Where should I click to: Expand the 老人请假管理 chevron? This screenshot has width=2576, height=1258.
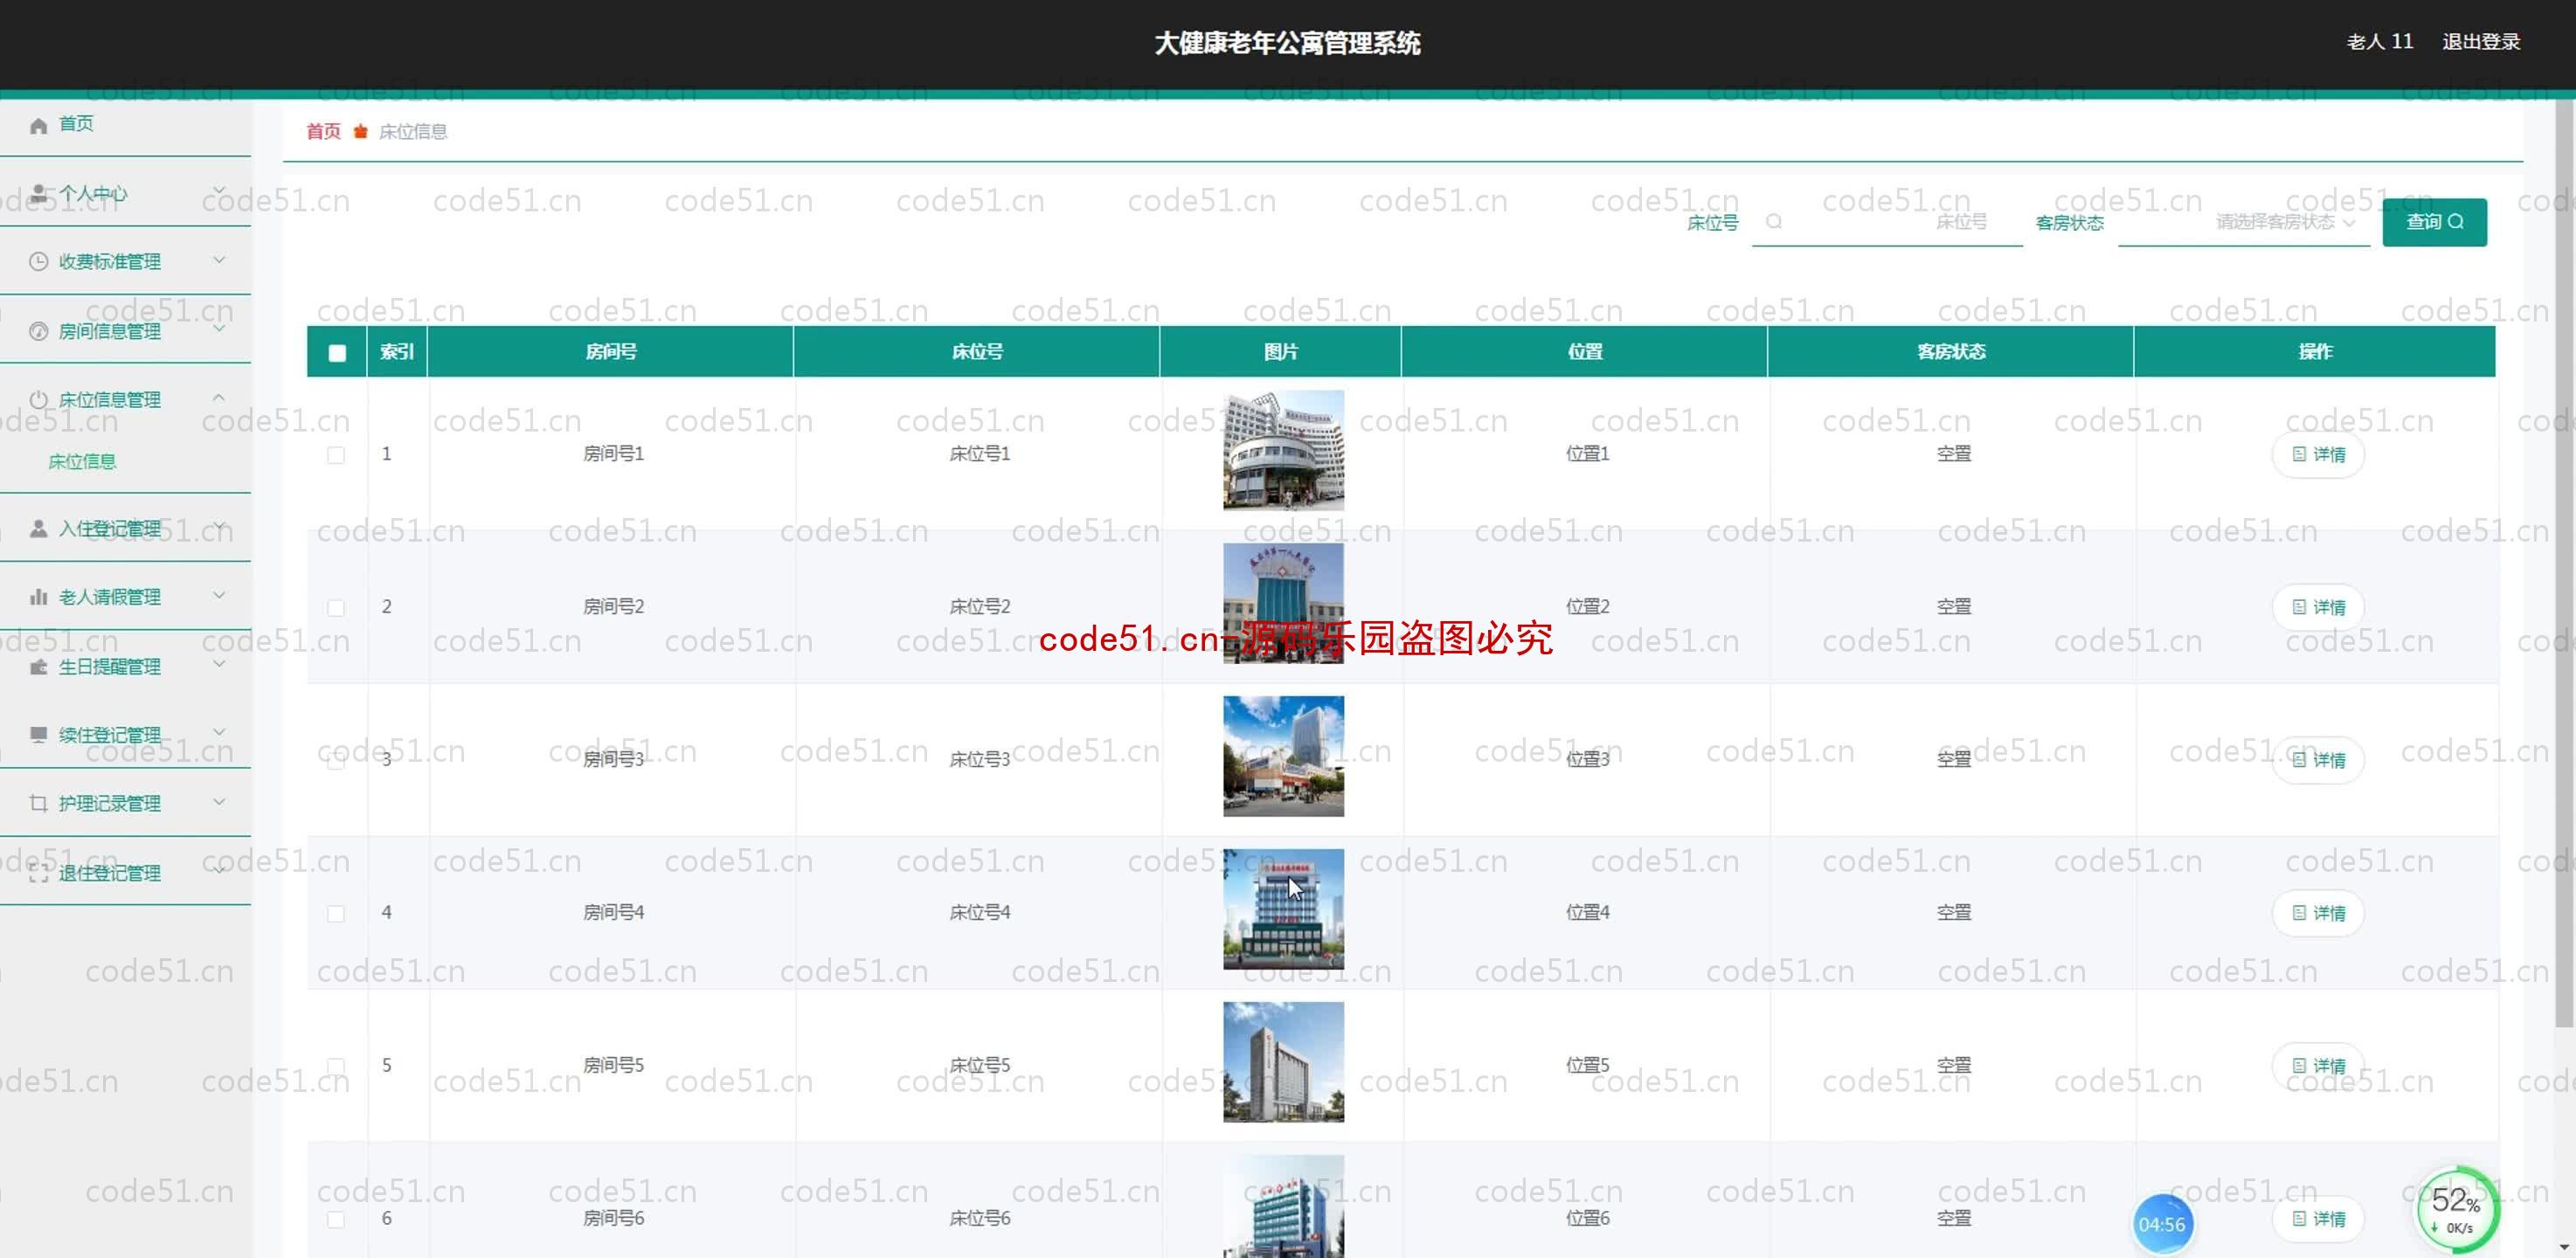tap(219, 595)
